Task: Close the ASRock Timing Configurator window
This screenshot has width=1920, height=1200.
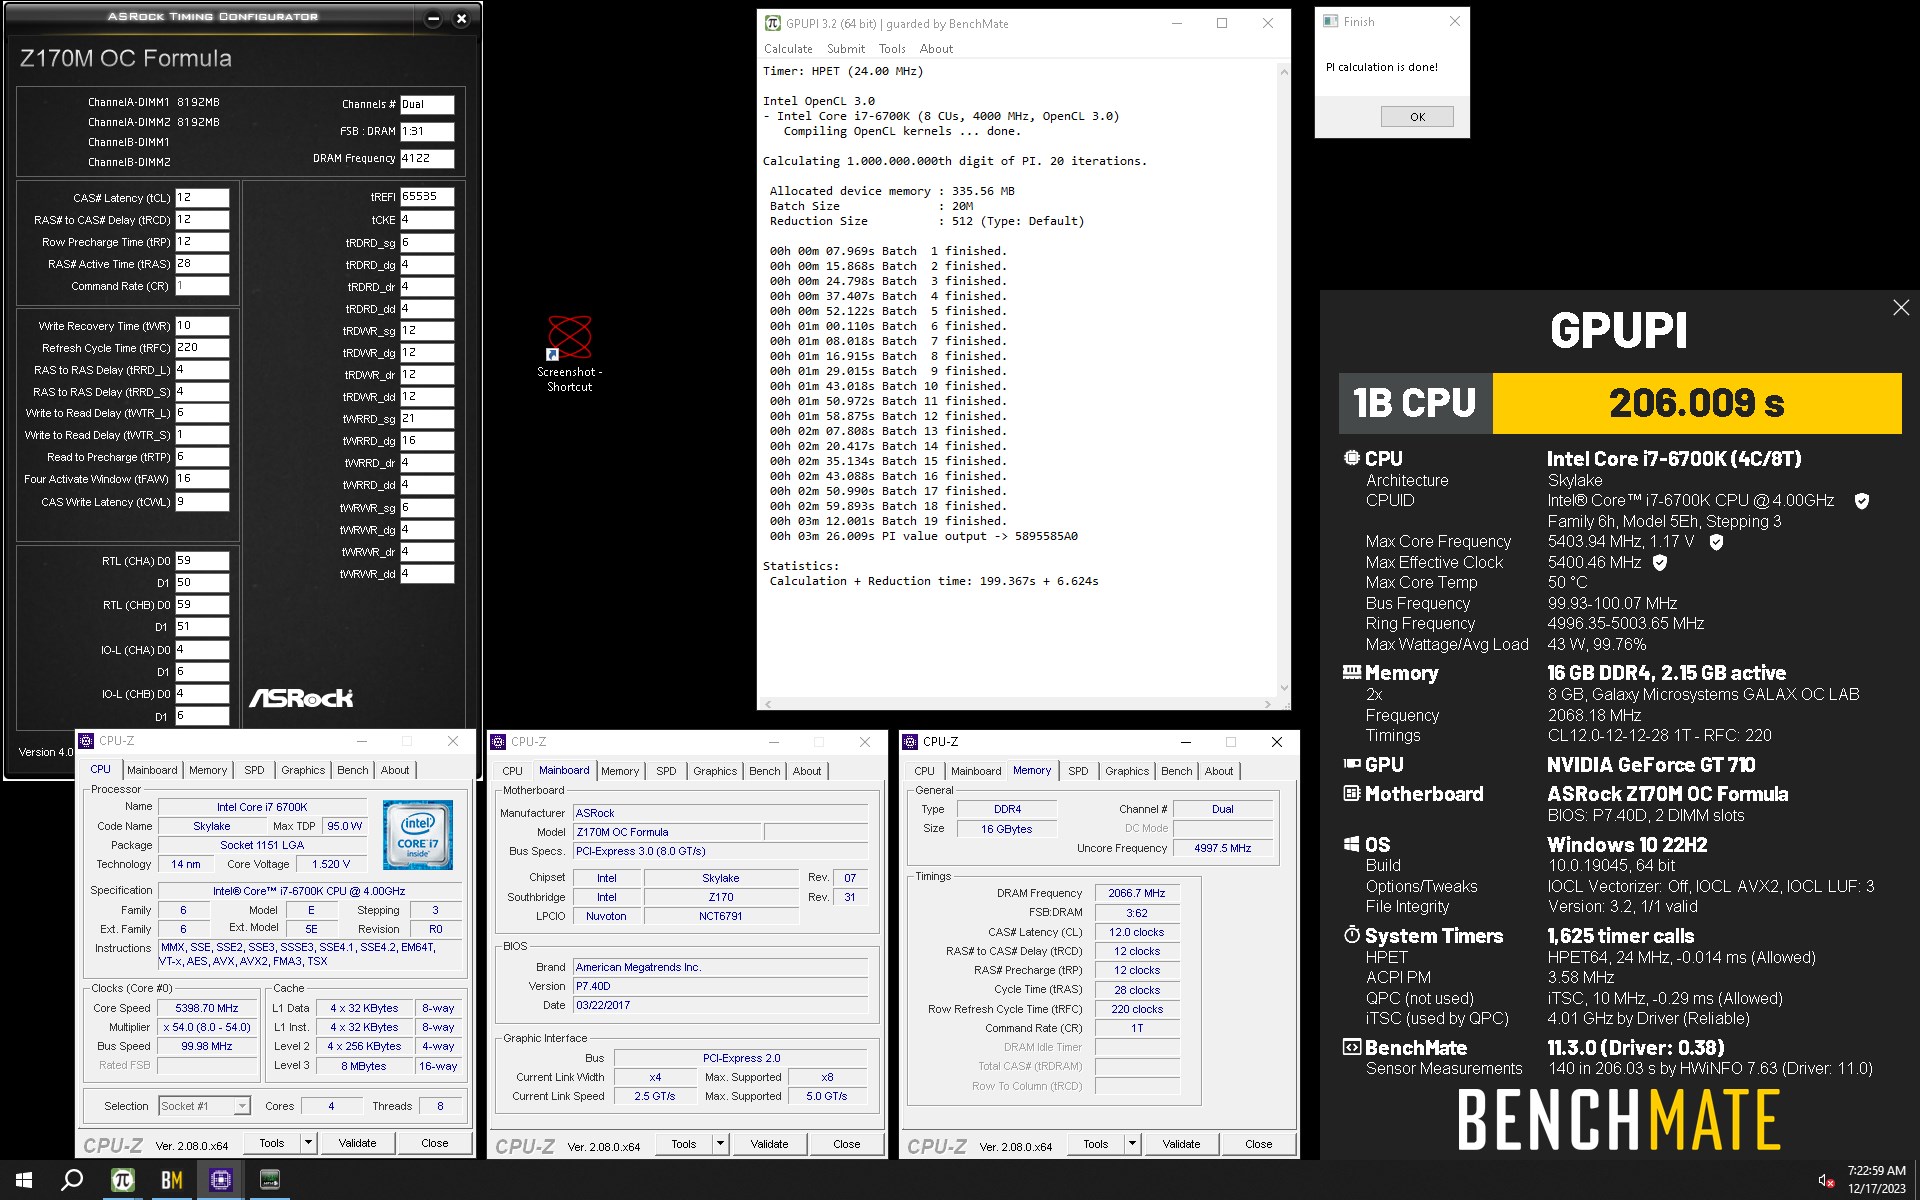Action: point(461,18)
